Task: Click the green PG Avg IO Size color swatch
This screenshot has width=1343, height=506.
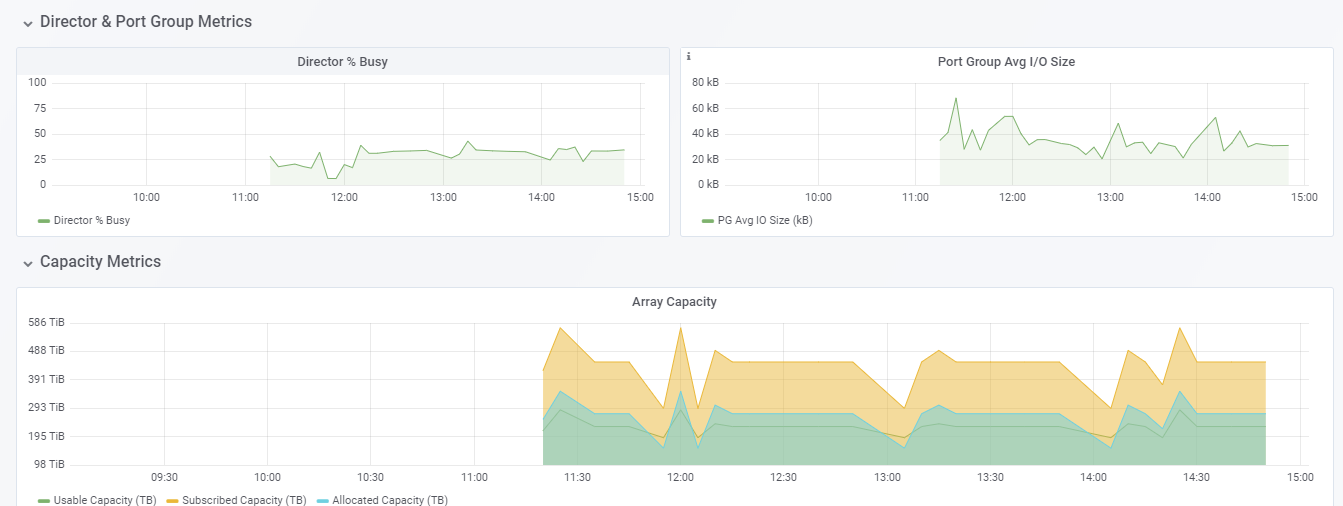Action: coord(708,220)
